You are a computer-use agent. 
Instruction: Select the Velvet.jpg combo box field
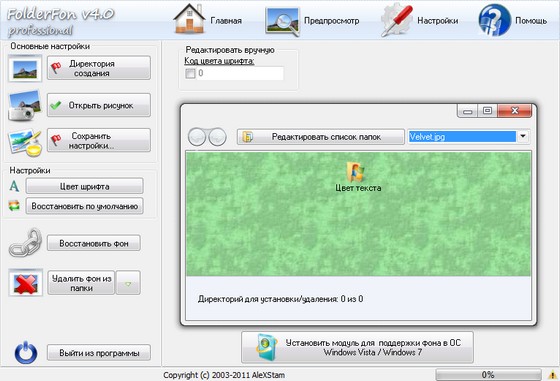click(469, 136)
